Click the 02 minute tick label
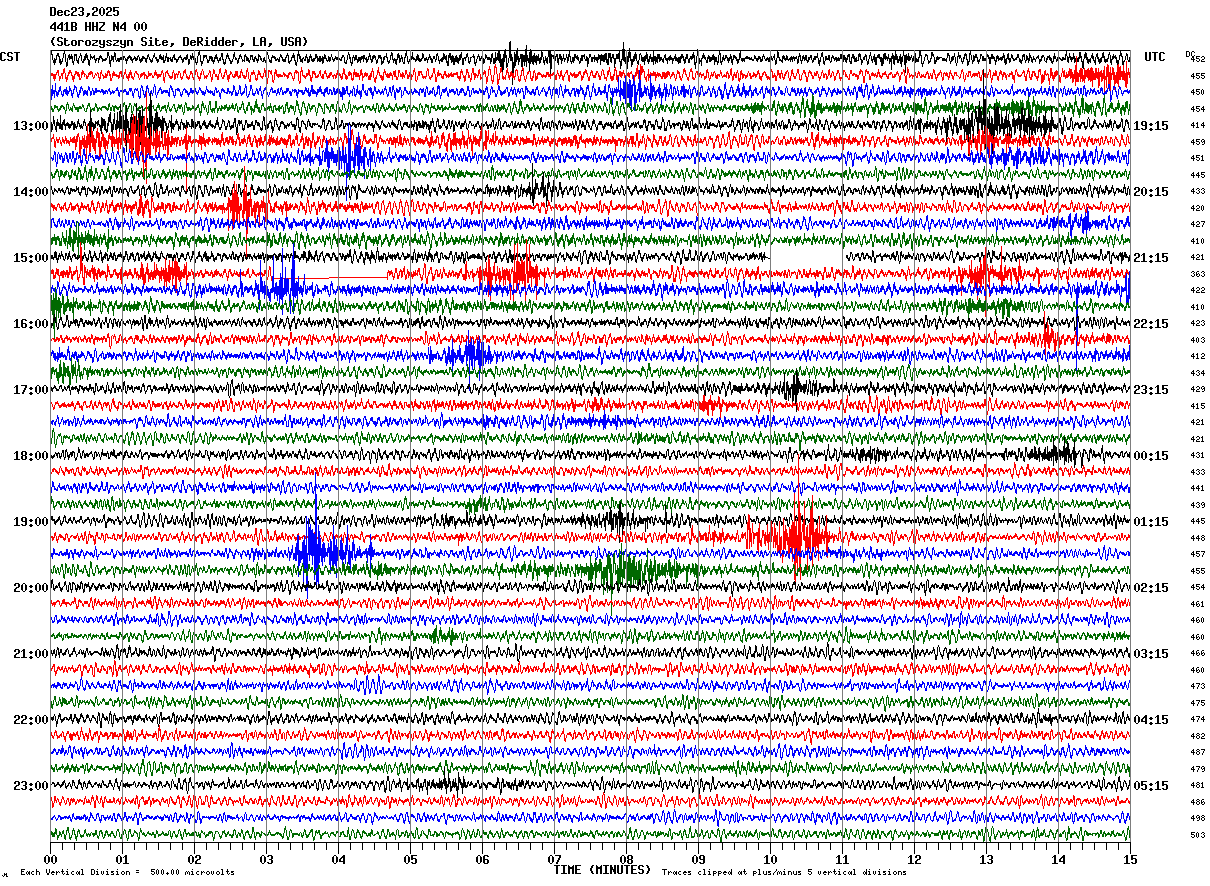The width and height of the screenshot is (1210, 886). pos(194,859)
